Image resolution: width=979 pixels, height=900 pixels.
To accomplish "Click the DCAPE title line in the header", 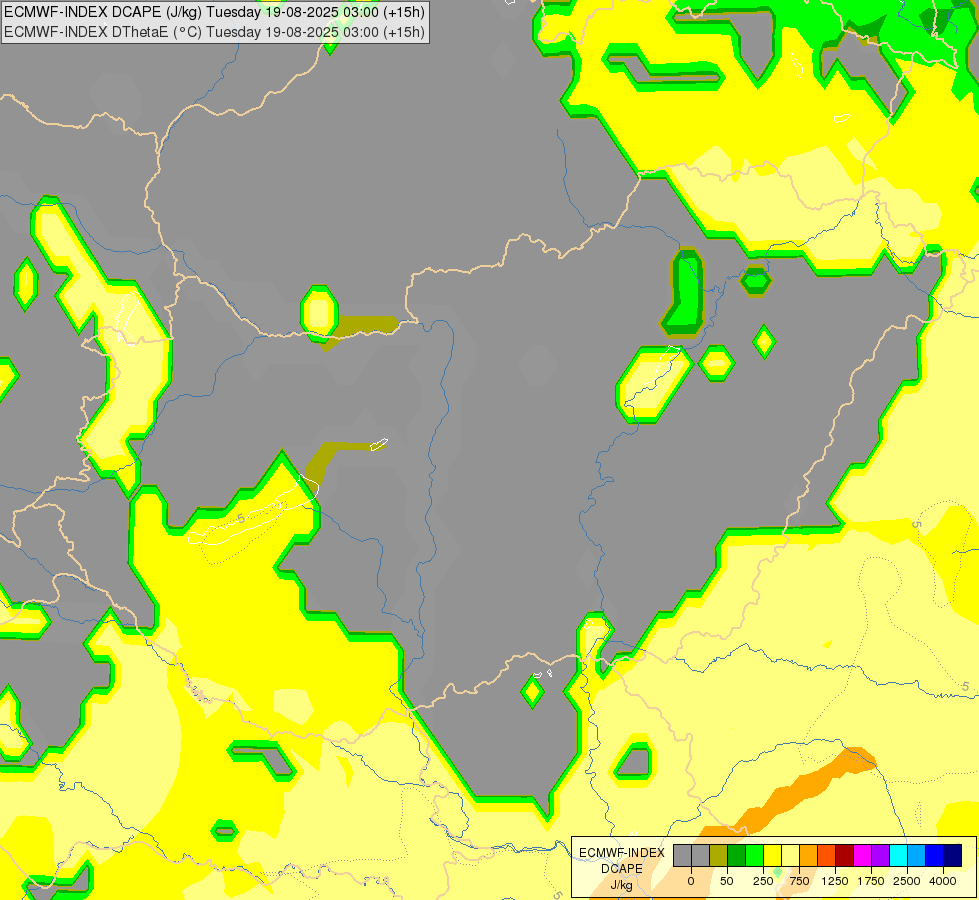I will [214, 12].
